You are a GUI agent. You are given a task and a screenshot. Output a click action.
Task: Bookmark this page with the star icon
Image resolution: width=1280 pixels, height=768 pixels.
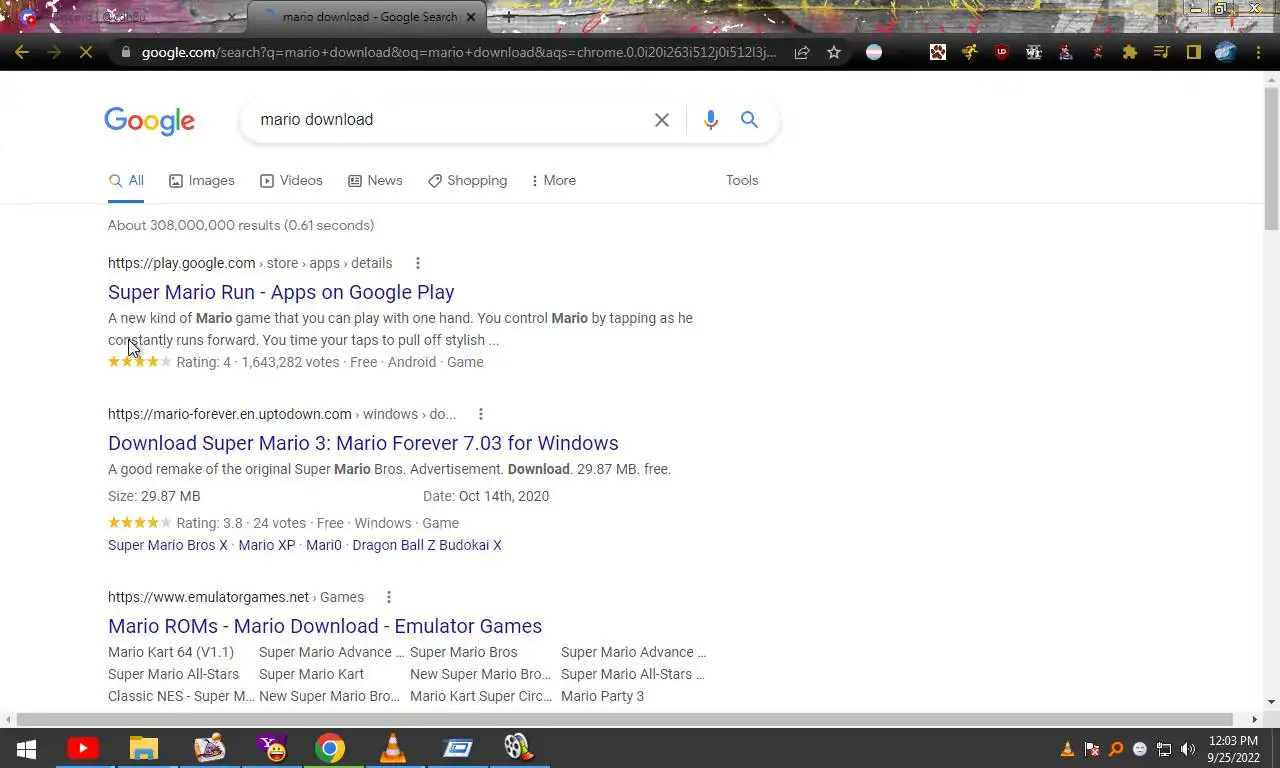pyautogui.click(x=834, y=52)
